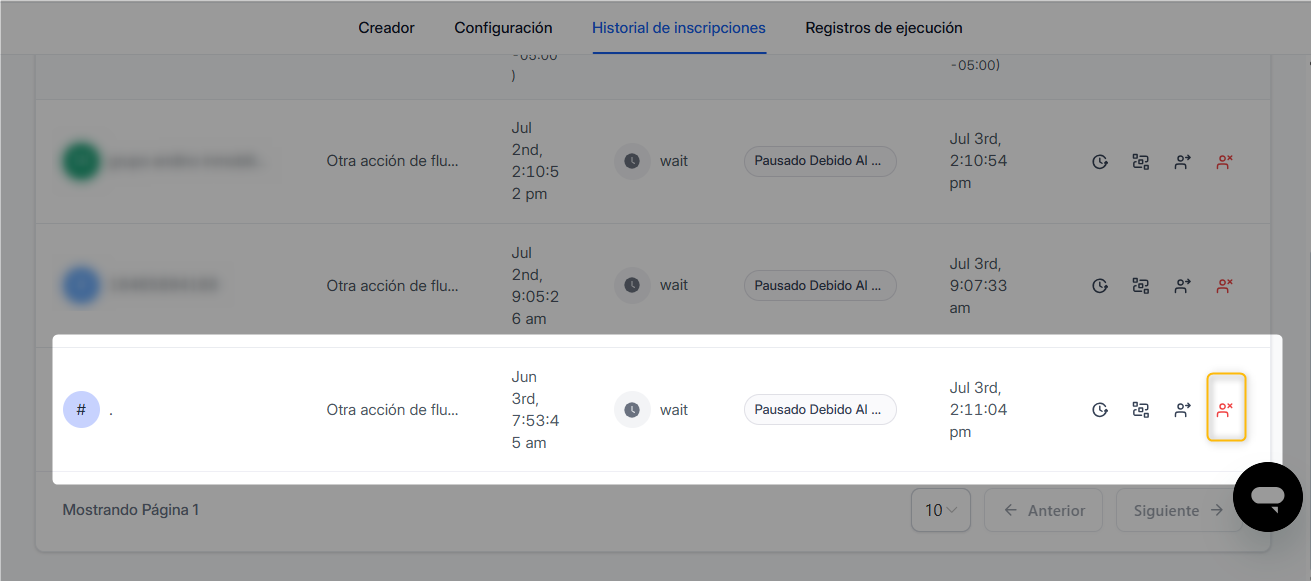
Task: Click history clock icon for 2:10:54 pm row
Action: pos(1099,161)
